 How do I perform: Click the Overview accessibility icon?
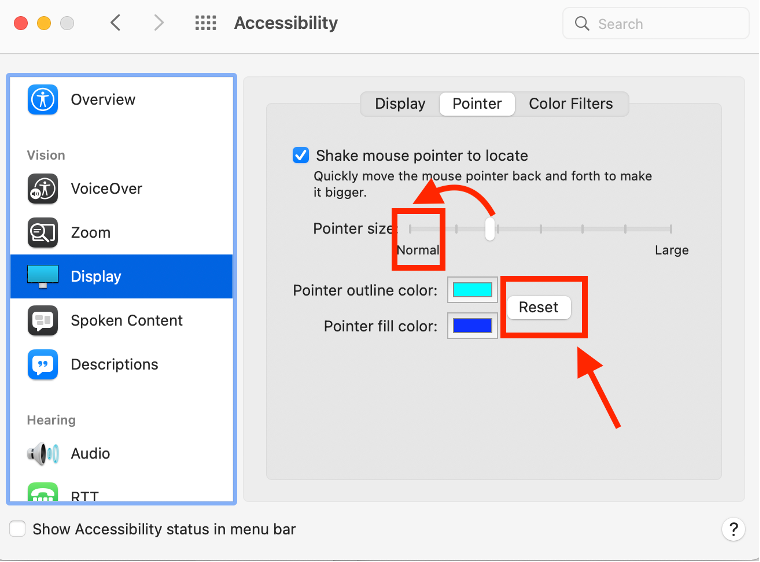point(42,99)
